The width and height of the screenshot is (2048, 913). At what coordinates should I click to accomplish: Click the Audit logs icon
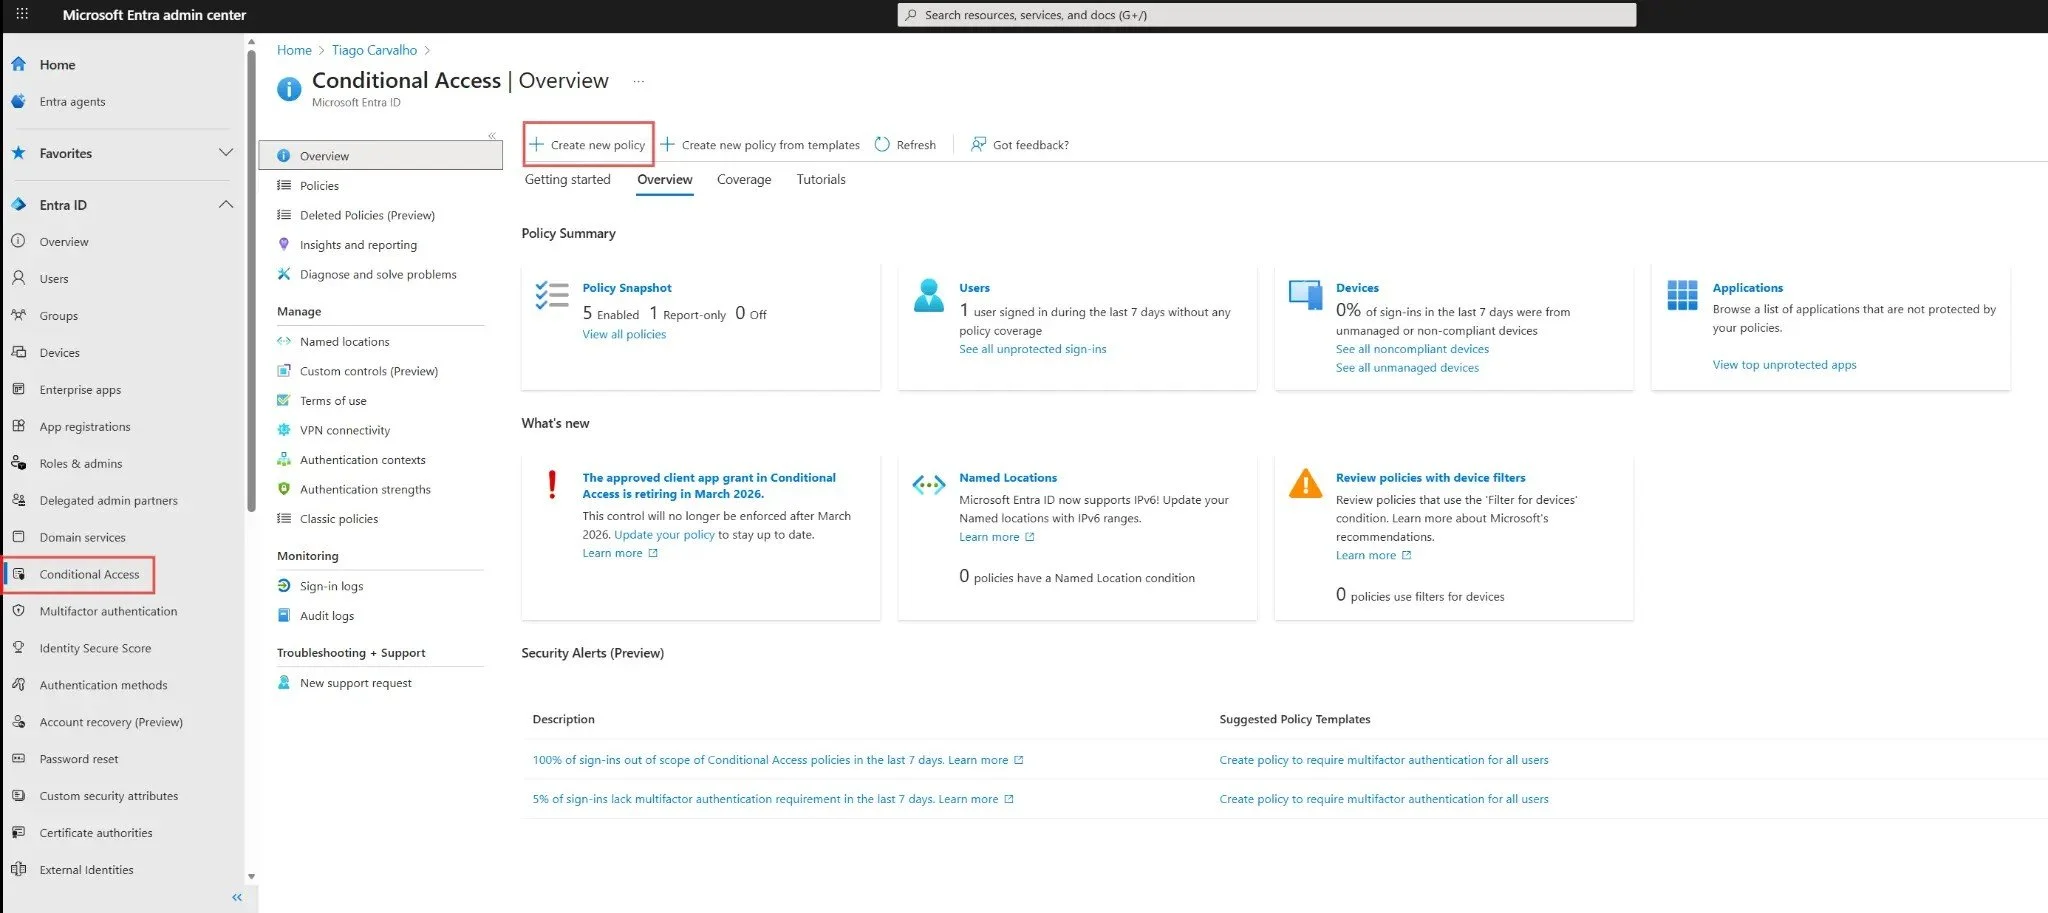pyautogui.click(x=284, y=615)
